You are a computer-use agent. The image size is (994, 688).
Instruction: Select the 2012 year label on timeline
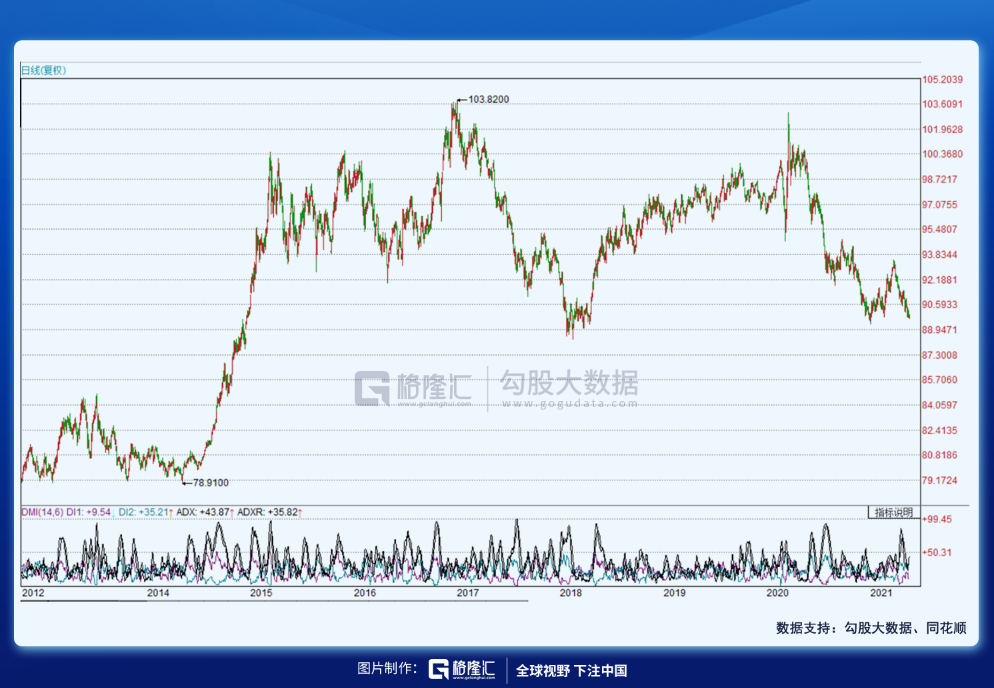coord(33,593)
